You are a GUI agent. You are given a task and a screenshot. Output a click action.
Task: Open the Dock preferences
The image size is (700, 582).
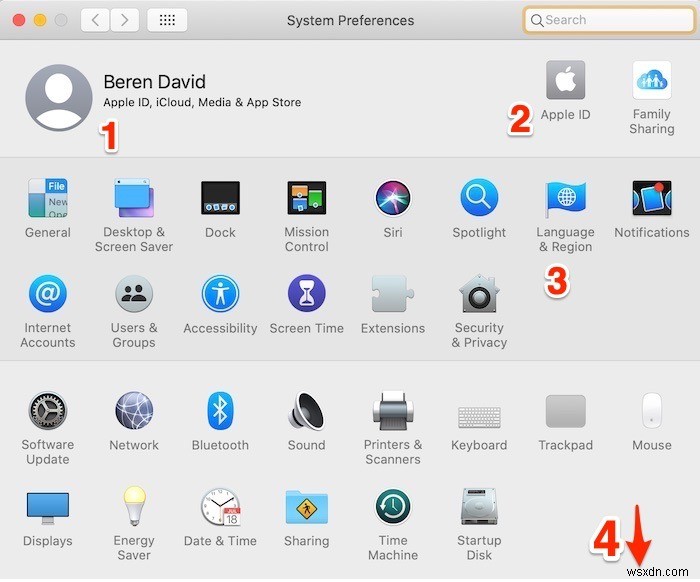tap(220, 198)
